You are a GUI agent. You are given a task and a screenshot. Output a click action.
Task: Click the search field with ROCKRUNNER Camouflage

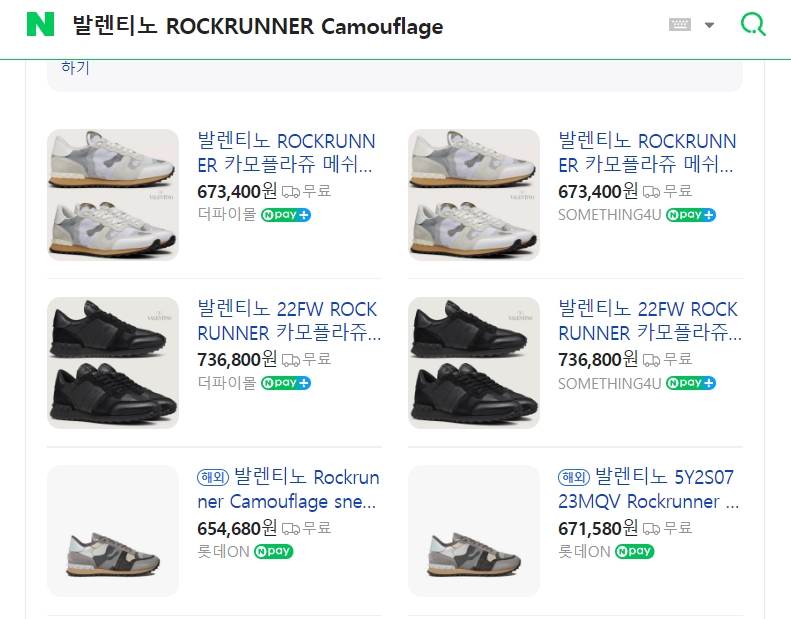click(x=300, y=26)
